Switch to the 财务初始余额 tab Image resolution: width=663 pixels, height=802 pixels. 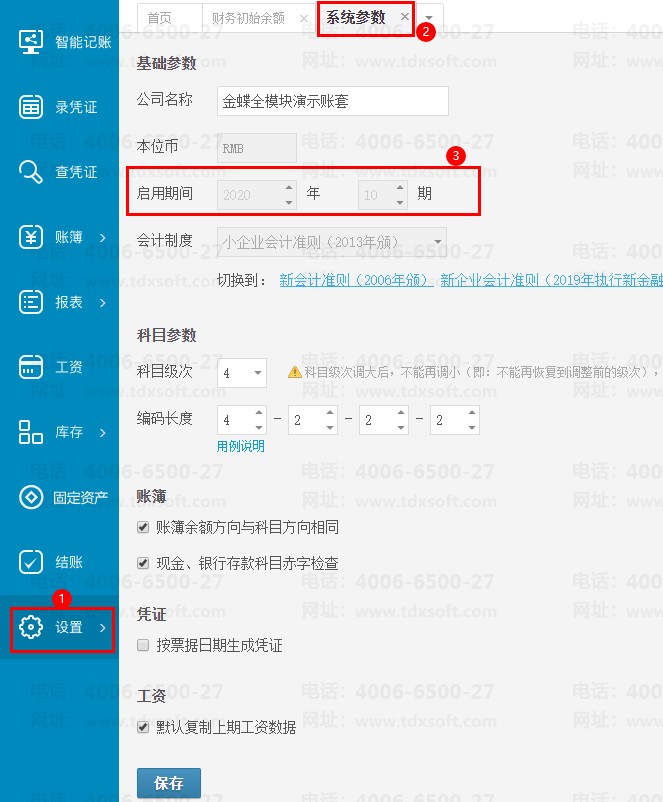click(x=248, y=18)
